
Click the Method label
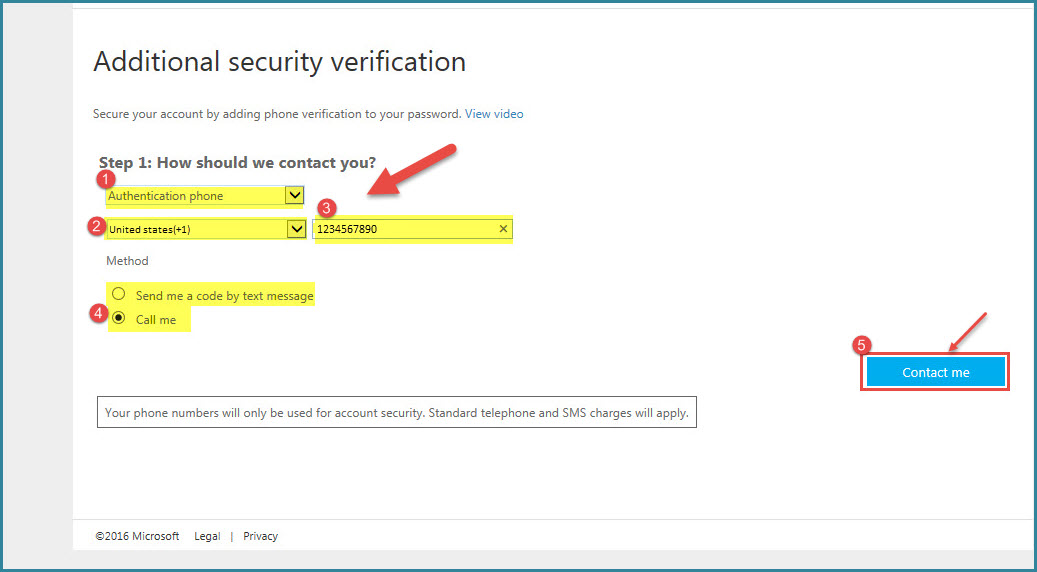(x=128, y=261)
